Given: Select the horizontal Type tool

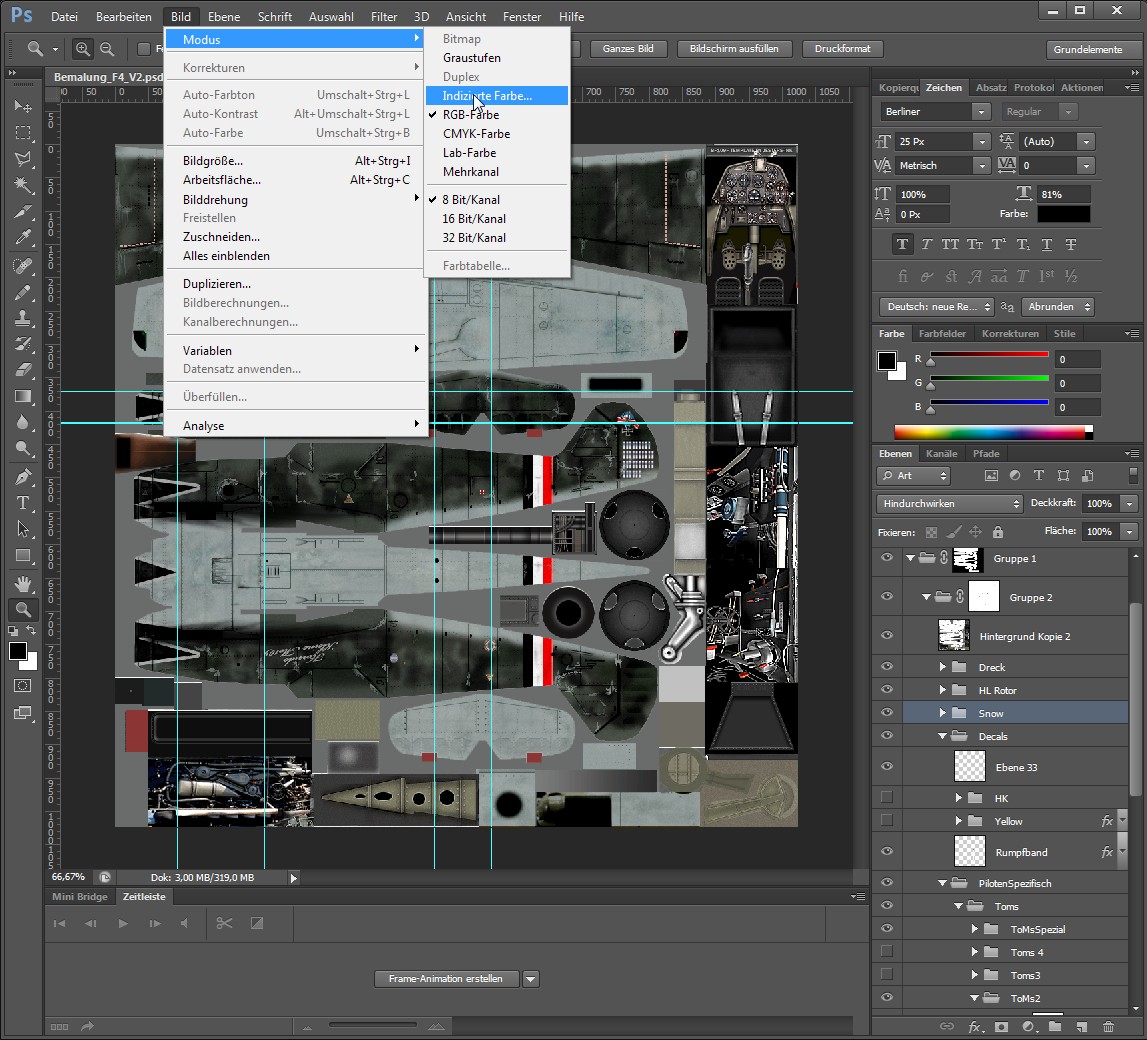Looking at the screenshot, I should pyautogui.click(x=22, y=503).
